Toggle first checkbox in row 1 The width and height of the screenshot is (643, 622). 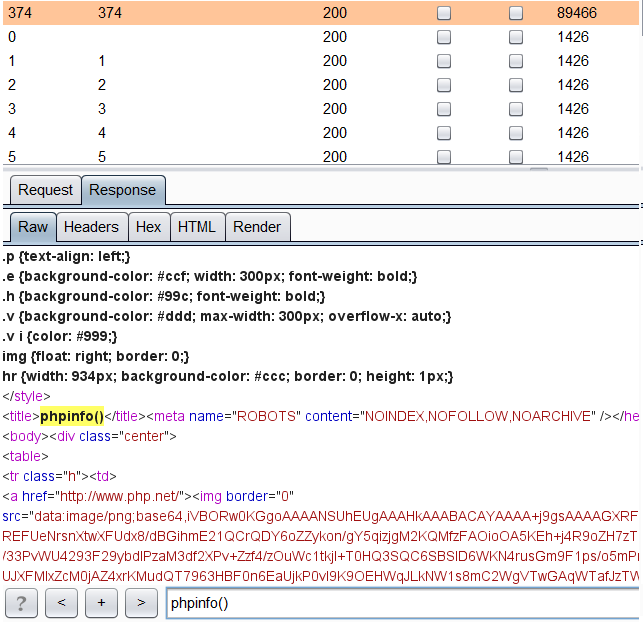click(444, 61)
